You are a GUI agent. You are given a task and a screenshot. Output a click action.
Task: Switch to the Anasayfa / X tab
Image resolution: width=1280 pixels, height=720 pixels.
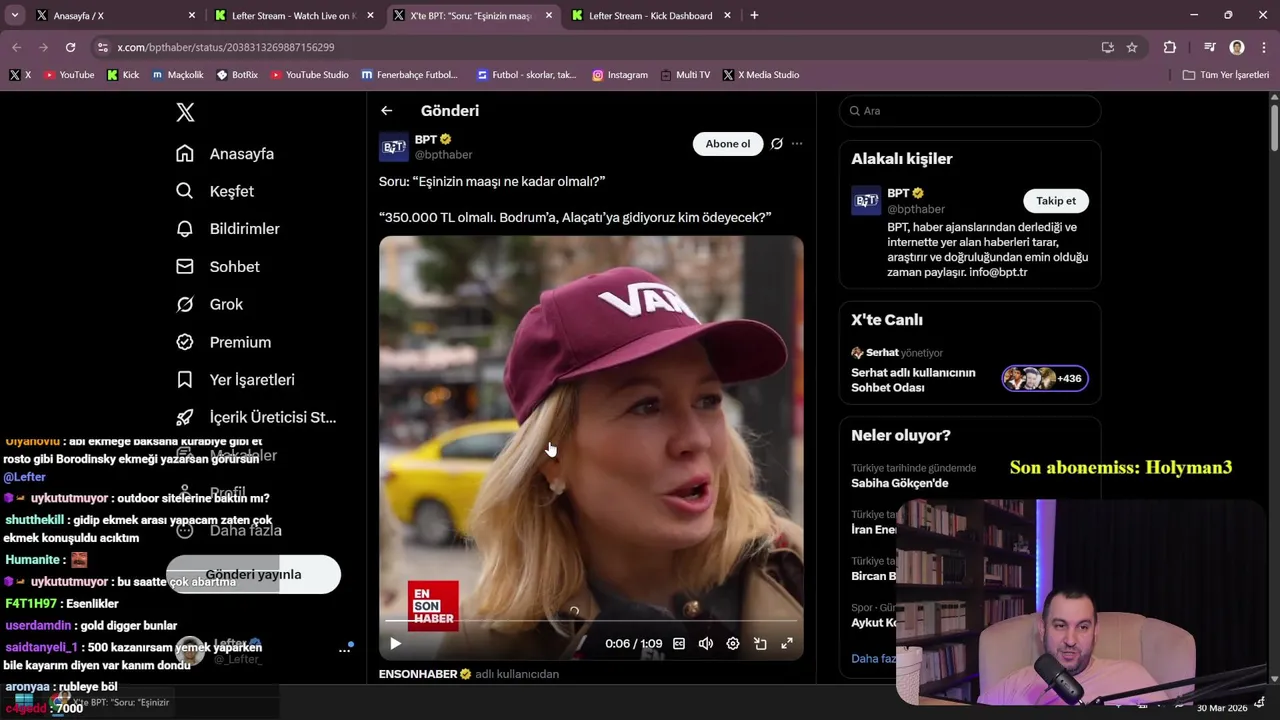point(110,16)
